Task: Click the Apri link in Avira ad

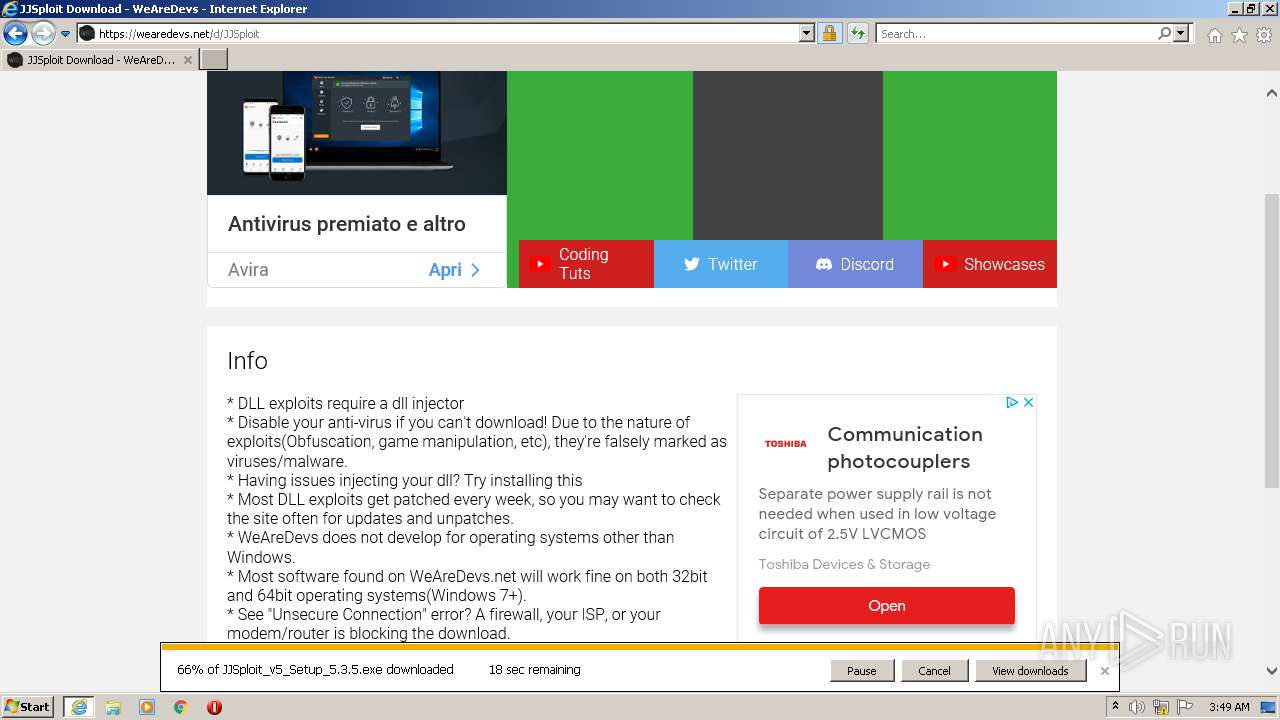Action: (445, 270)
